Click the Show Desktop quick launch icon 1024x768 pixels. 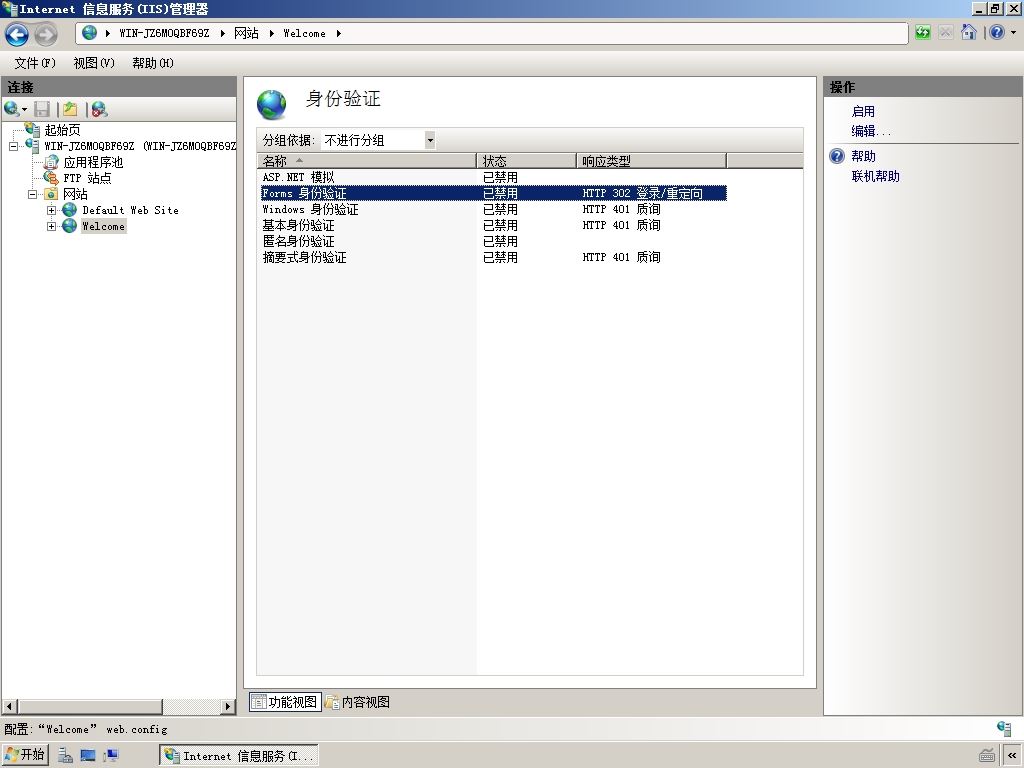[110, 756]
